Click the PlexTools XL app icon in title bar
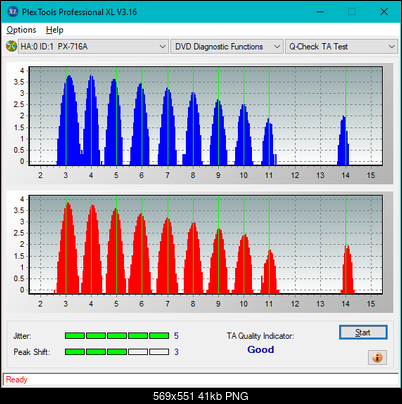402x404 pixels. coord(13,12)
